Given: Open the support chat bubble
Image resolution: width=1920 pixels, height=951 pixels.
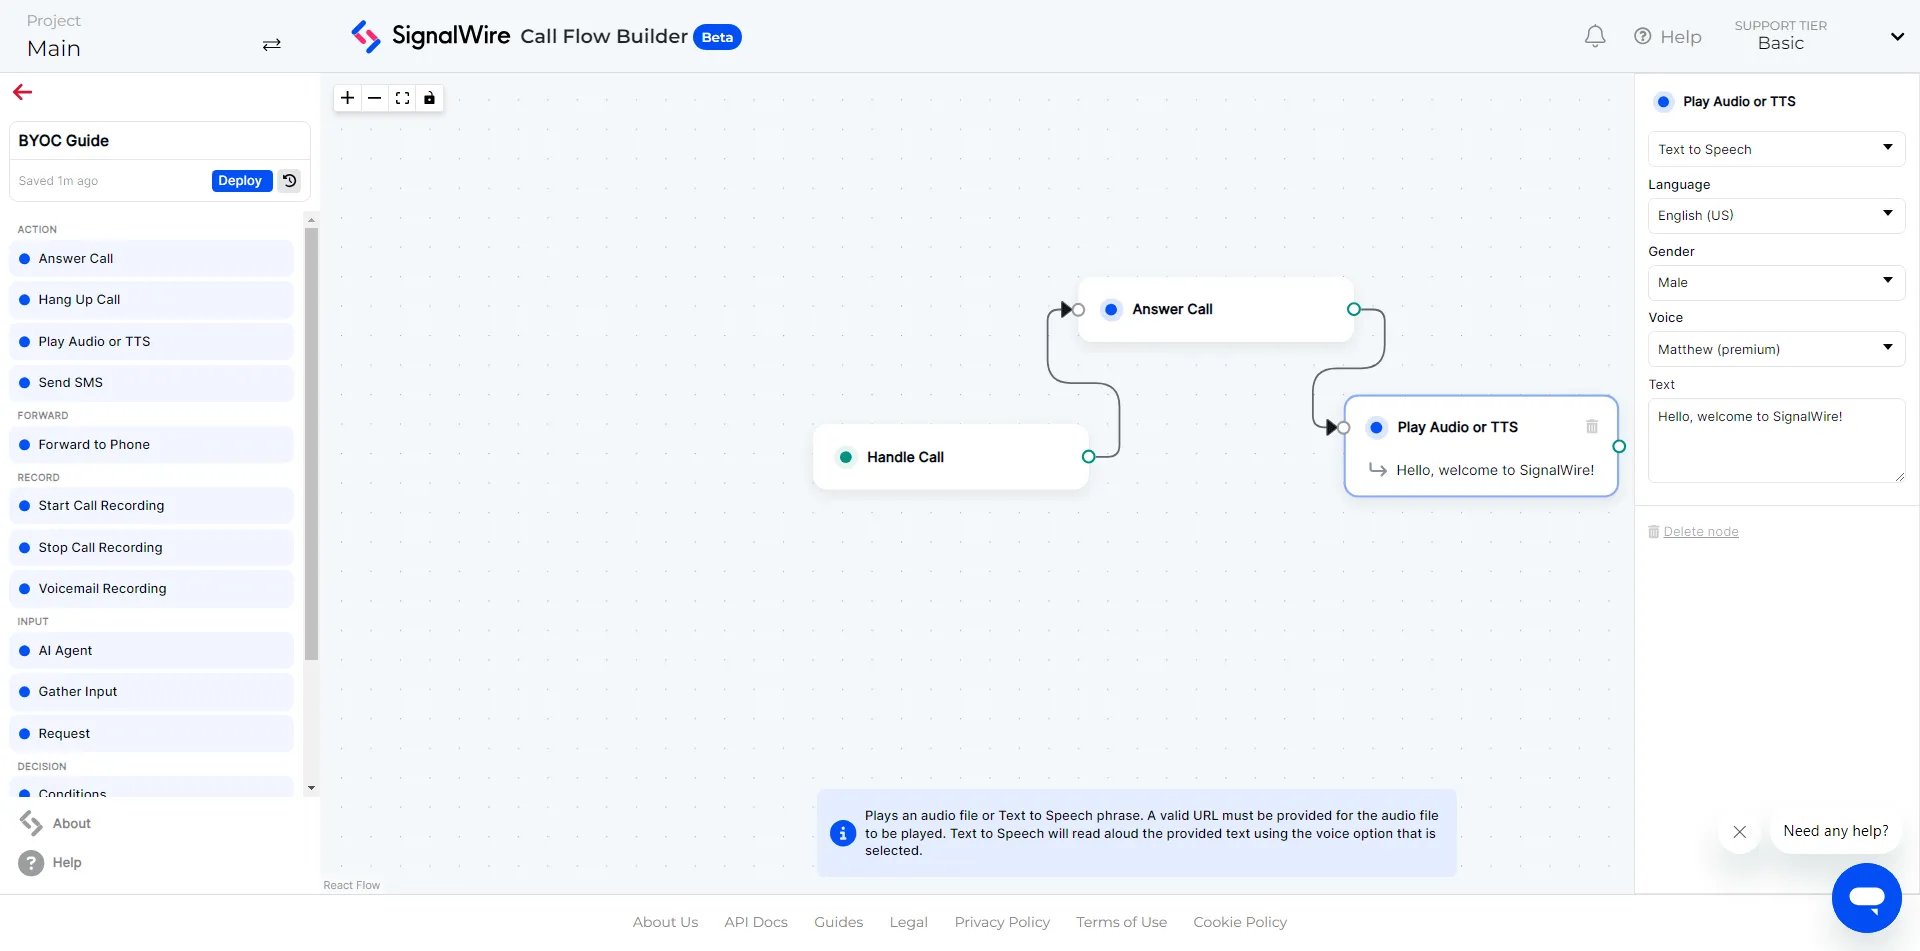Looking at the screenshot, I should point(1868,897).
